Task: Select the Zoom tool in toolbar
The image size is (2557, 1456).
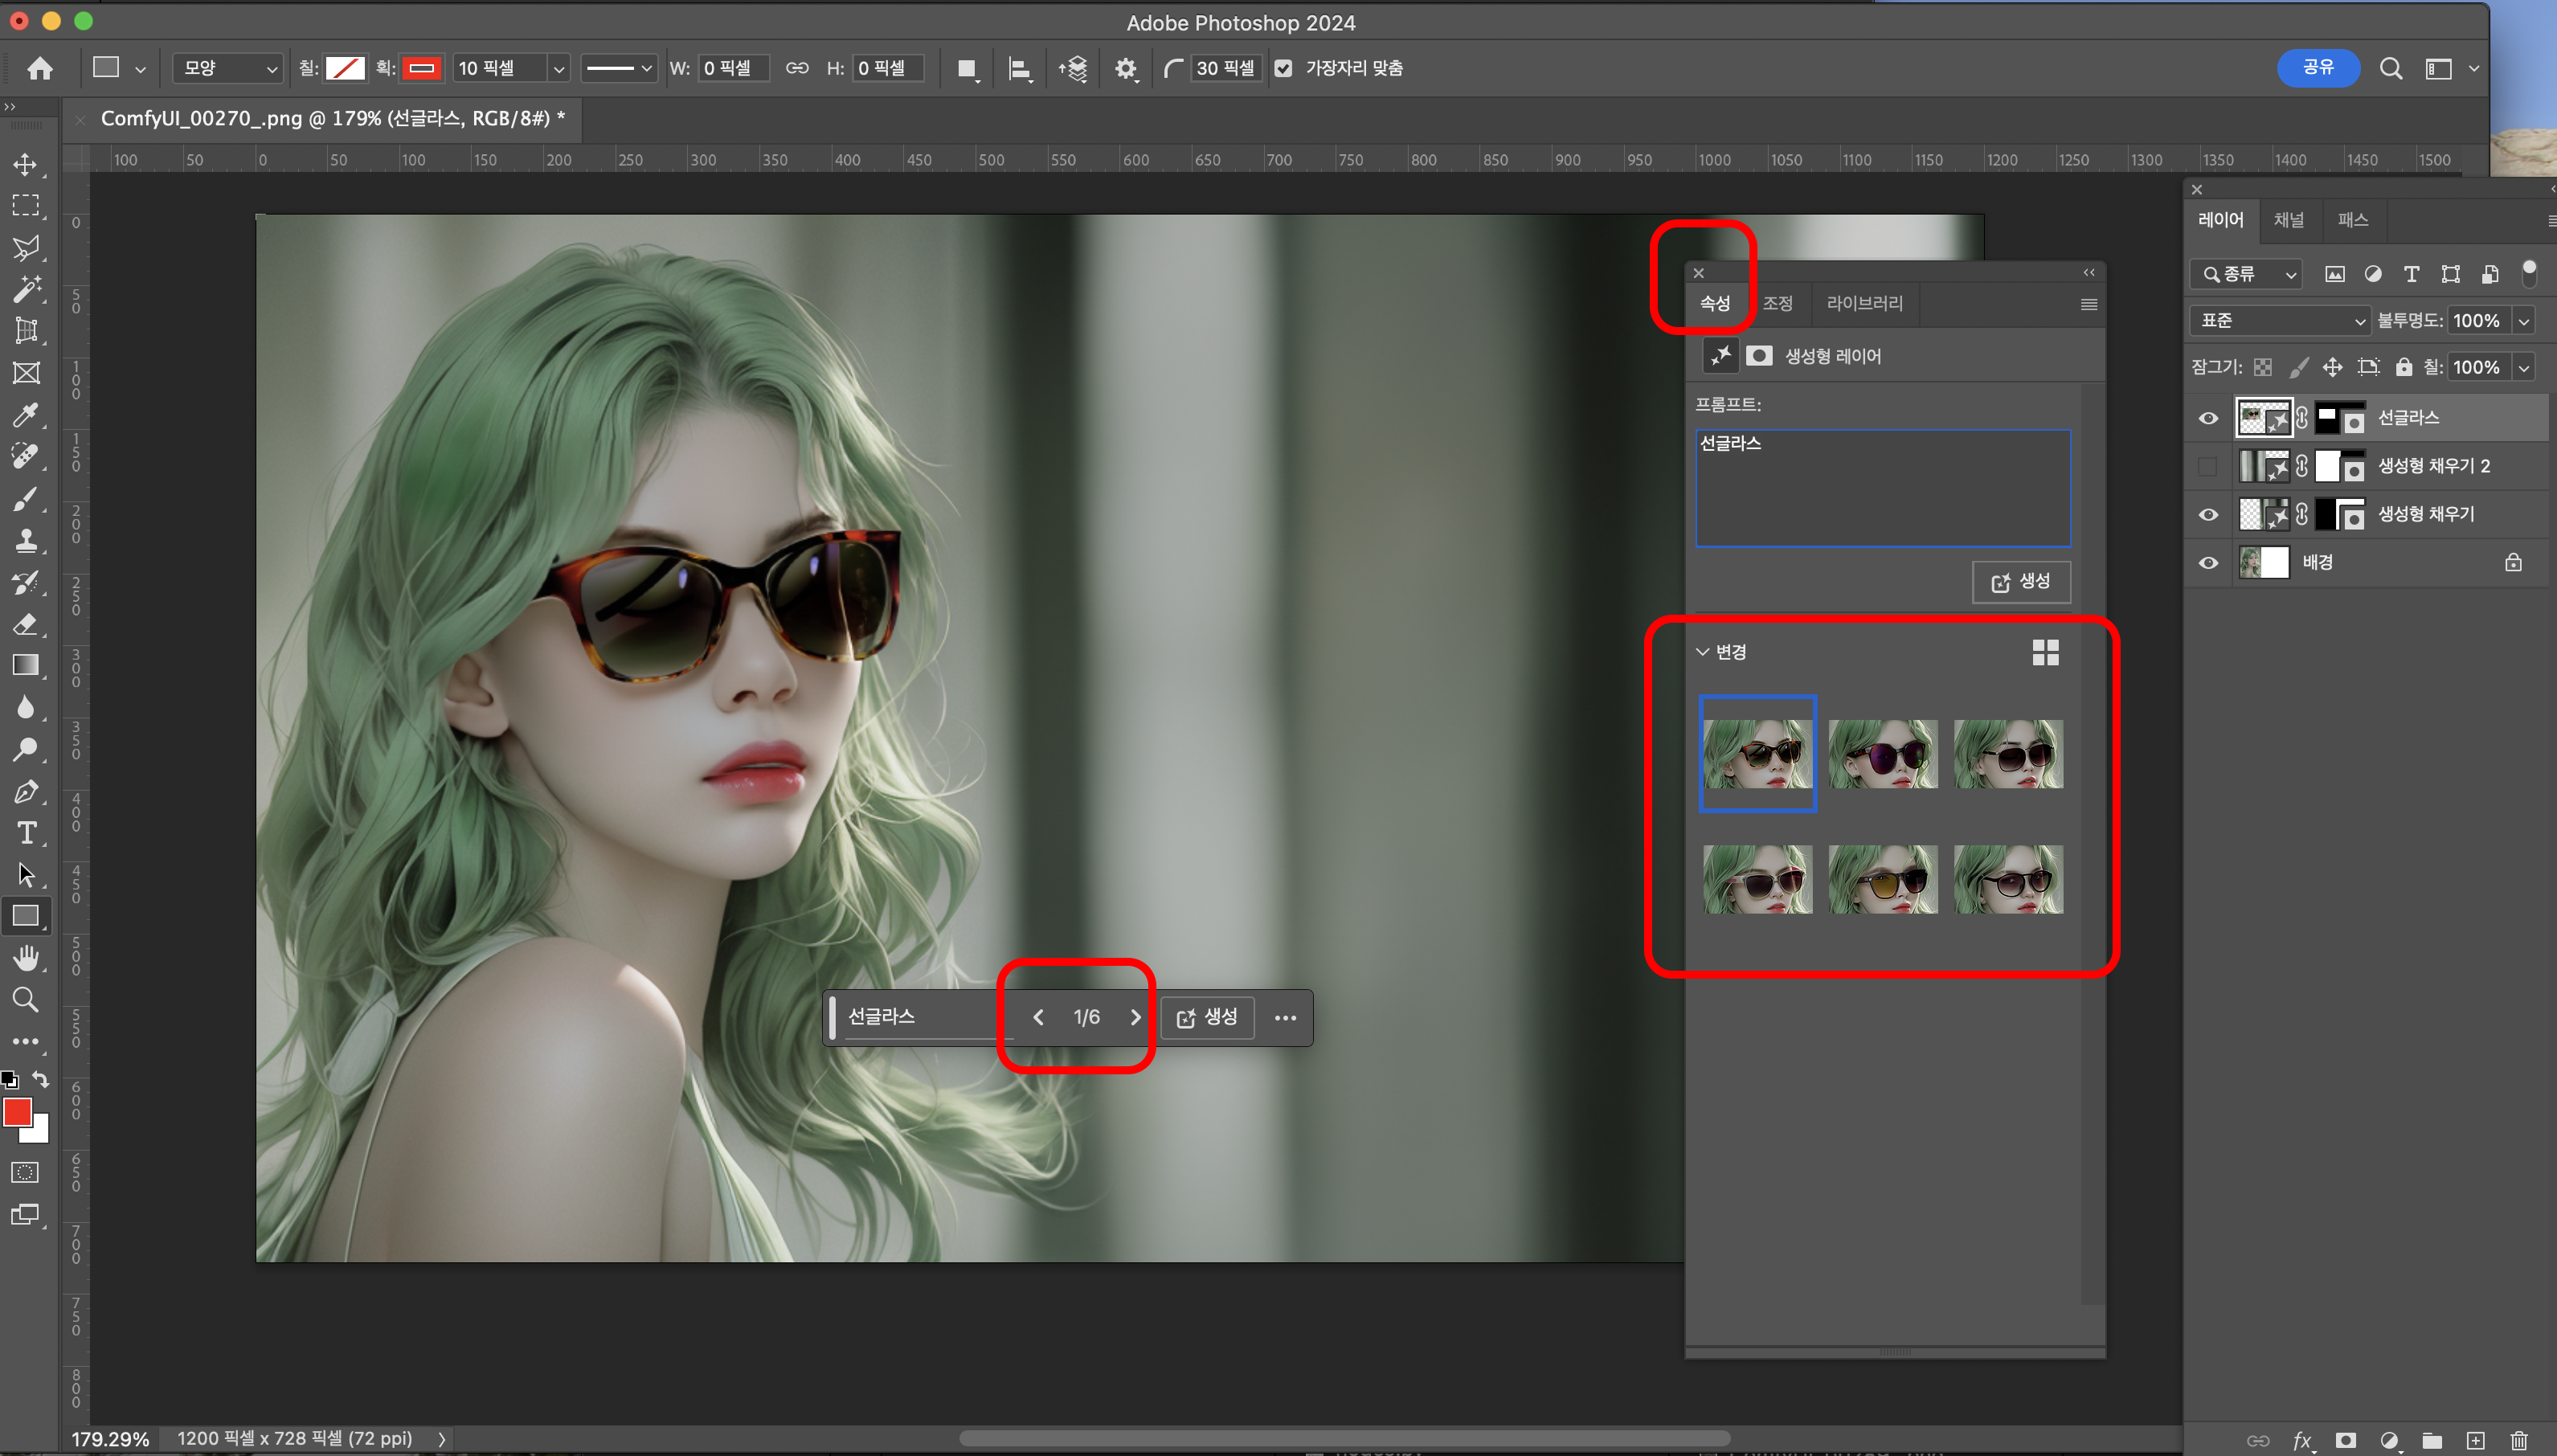Action: pyautogui.click(x=26, y=999)
